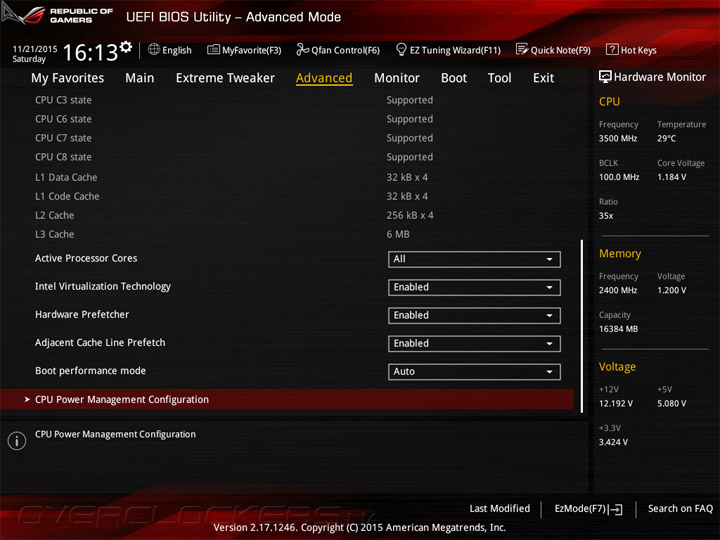720x540 pixels.
Task: Click the info icon in help area
Action: coord(17,440)
